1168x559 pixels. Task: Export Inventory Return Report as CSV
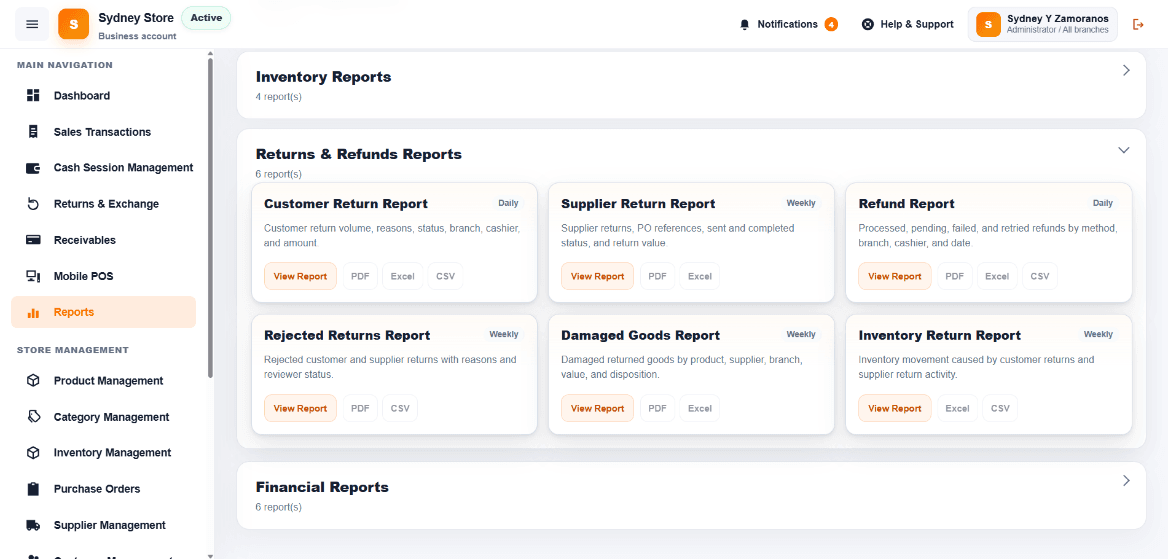pyautogui.click(x=1000, y=408)
